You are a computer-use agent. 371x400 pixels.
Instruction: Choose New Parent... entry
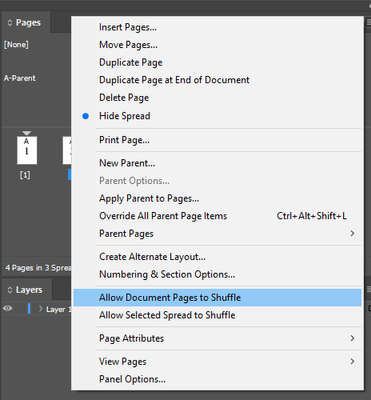(x=217, y=163)
